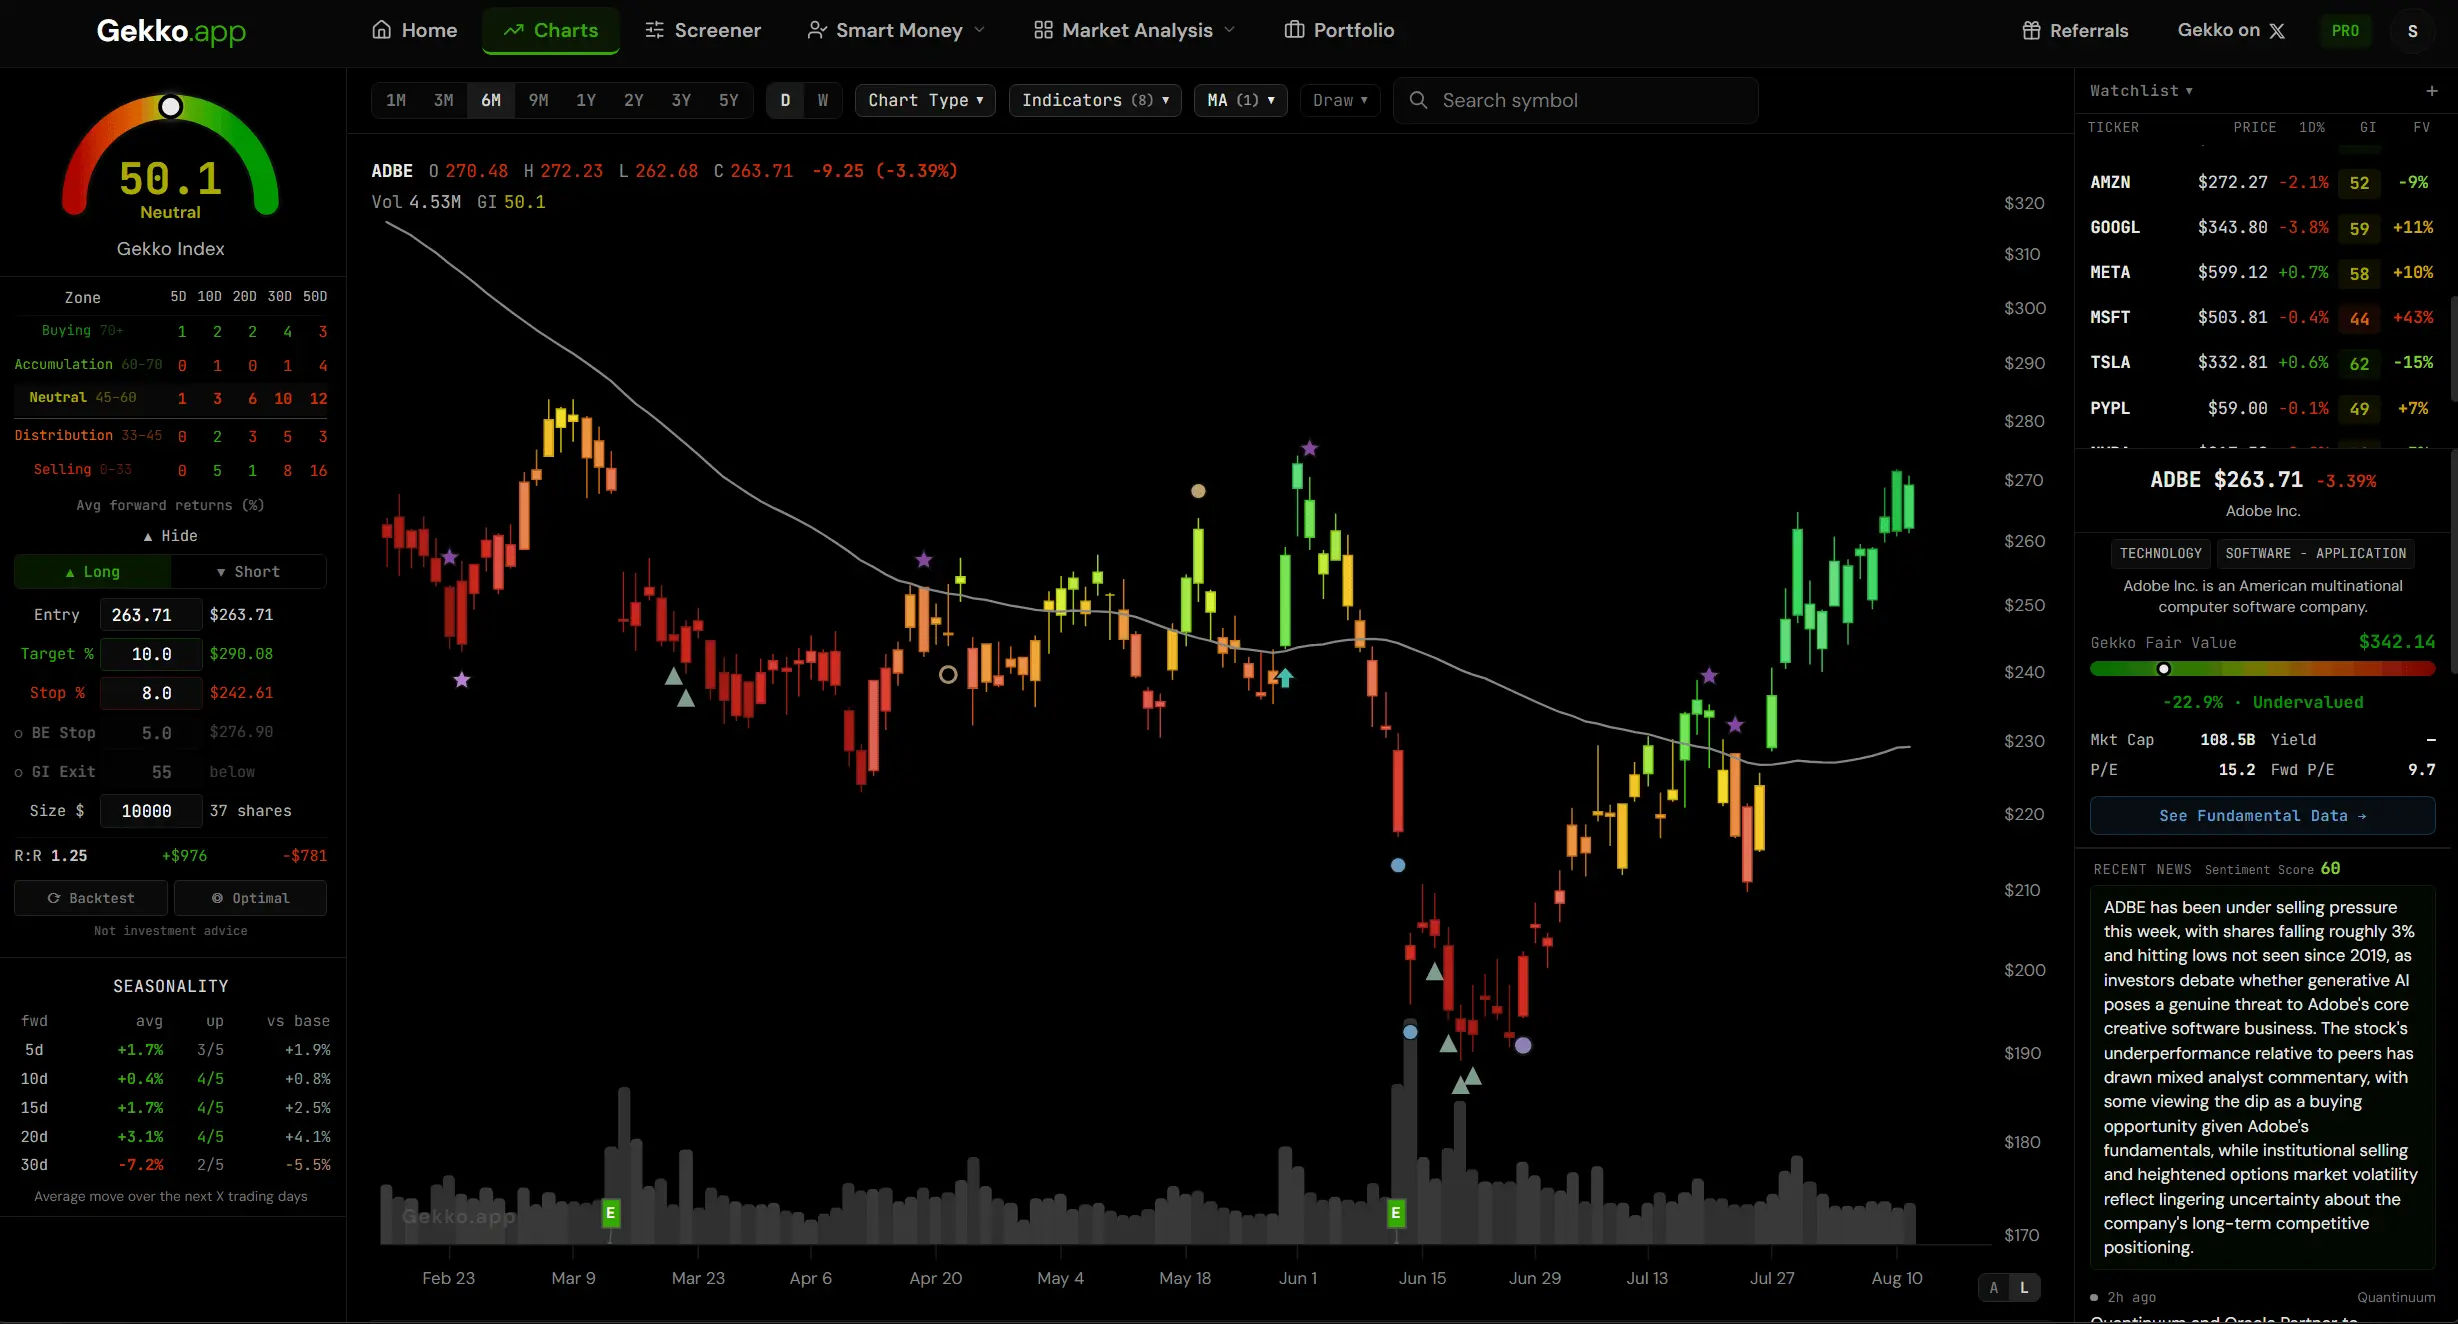Select the 1M timeframe
The image size is (2458, 1324).
pos(396,100)
